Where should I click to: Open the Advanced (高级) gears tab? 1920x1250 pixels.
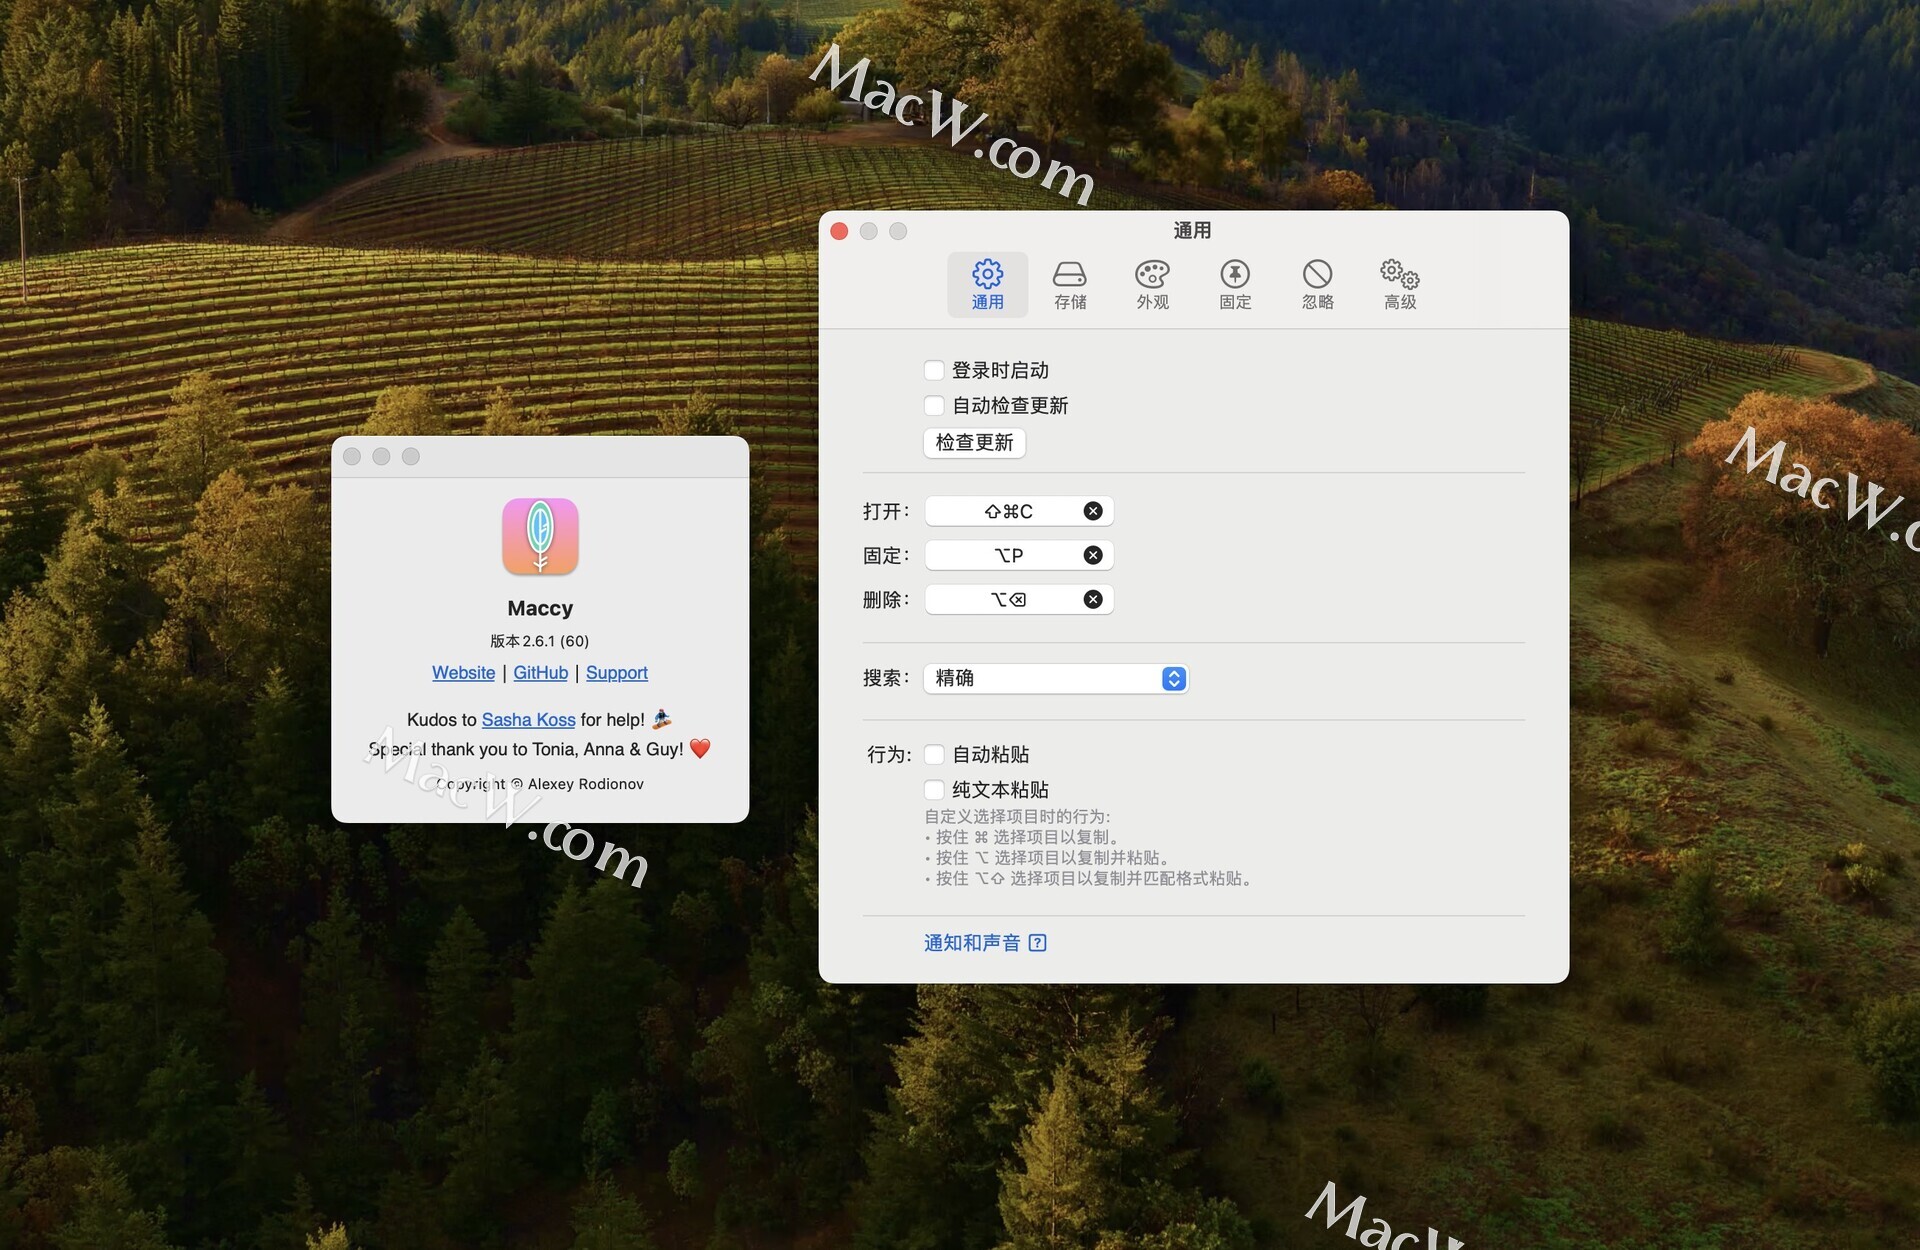(x=1399, y=285)
